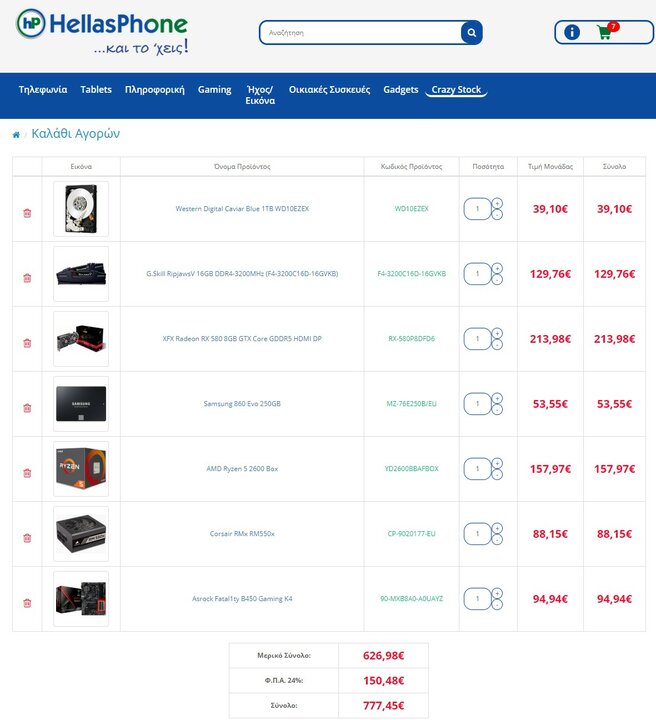The height and width of the screenshot is (720, 656).
Task: Increase quantity of G.Skill RipjawsV RAM
Action: [x=497, y=268]
